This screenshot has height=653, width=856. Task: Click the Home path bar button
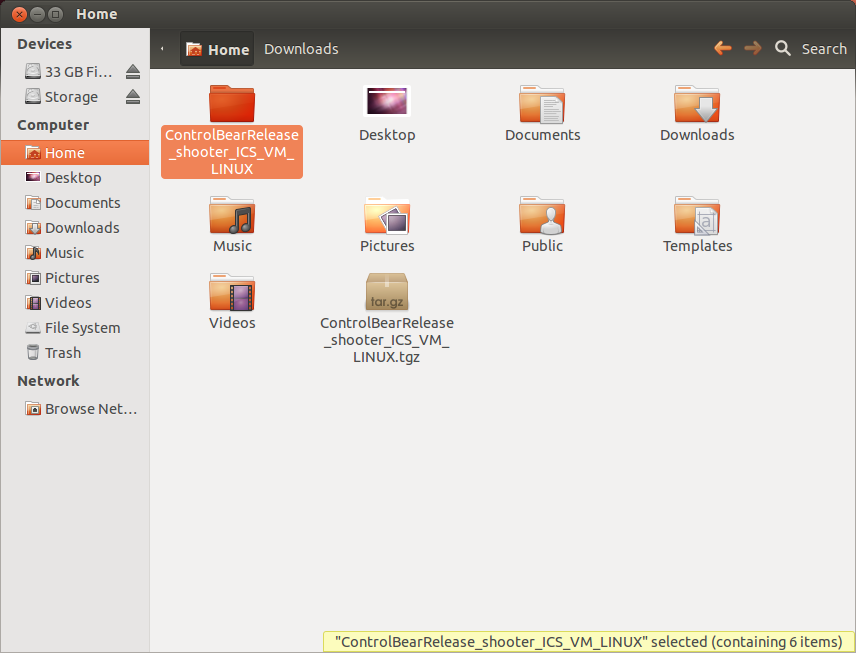(x=217, y=49)
